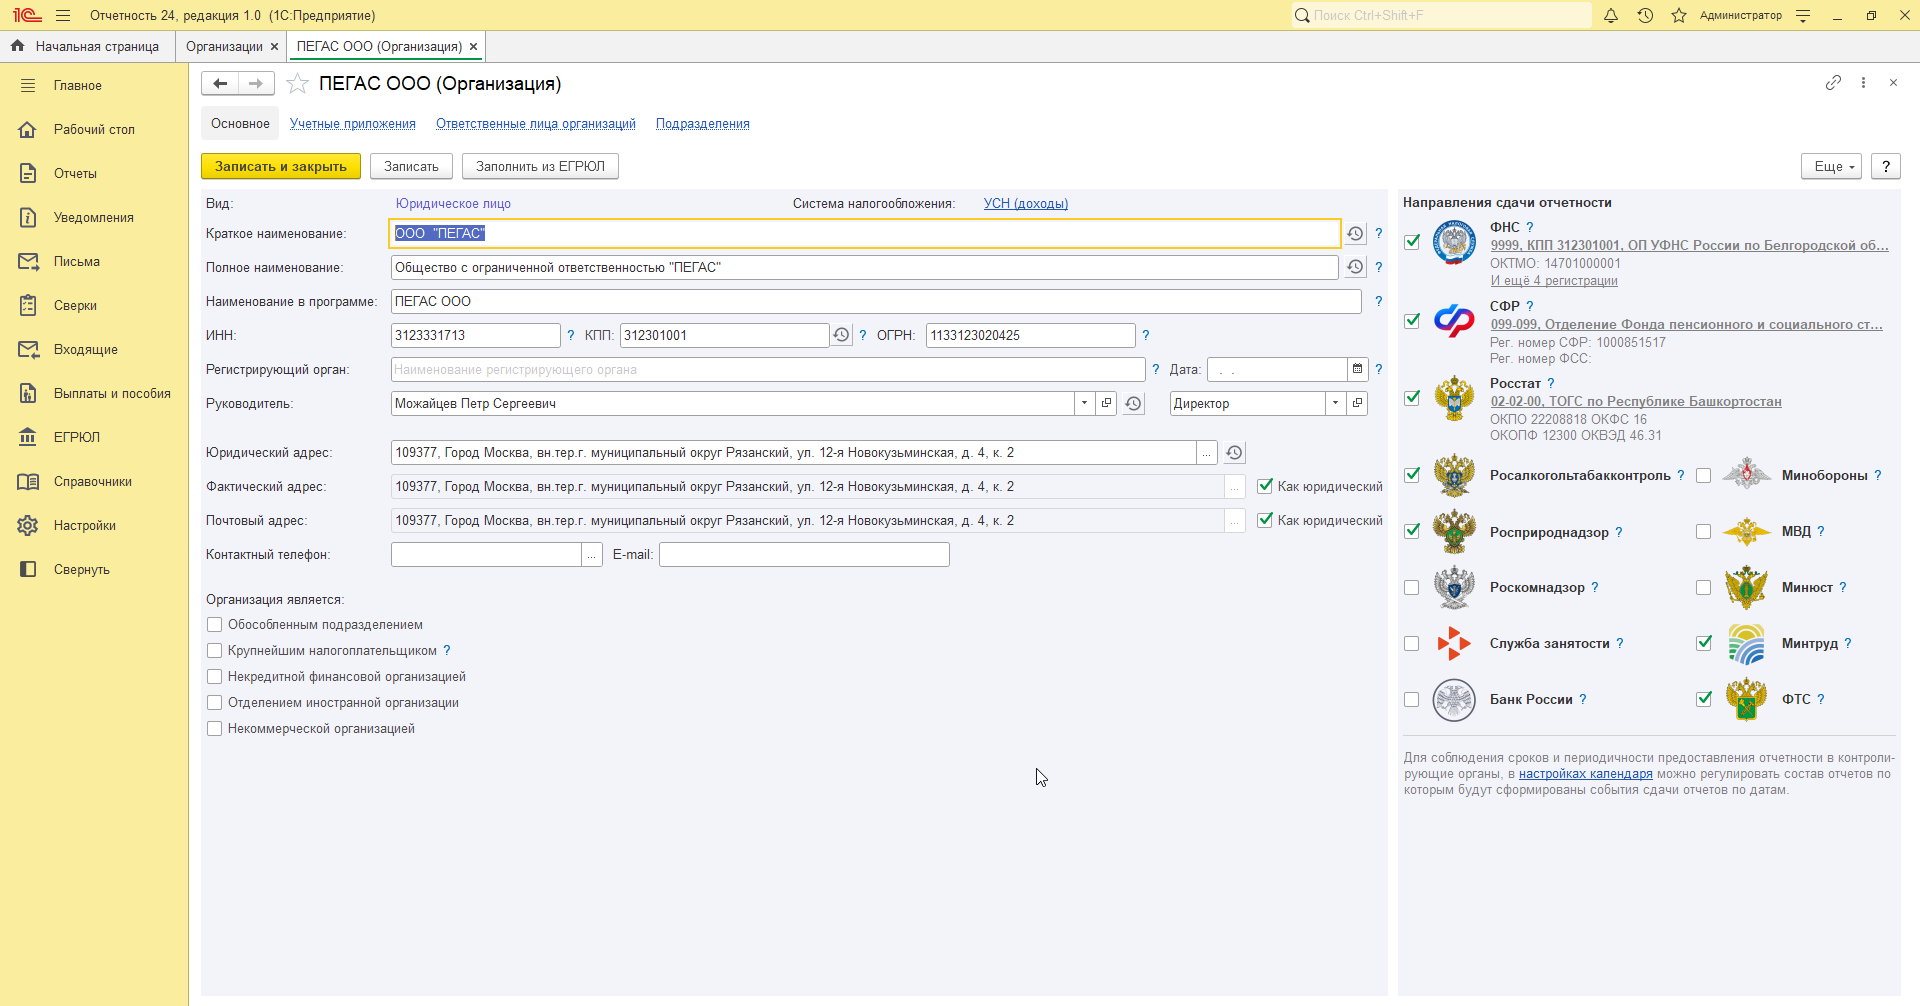Open phone editor for Контактный телефон
This screenshot has height=1006, width=1920.
click(592, 555)
